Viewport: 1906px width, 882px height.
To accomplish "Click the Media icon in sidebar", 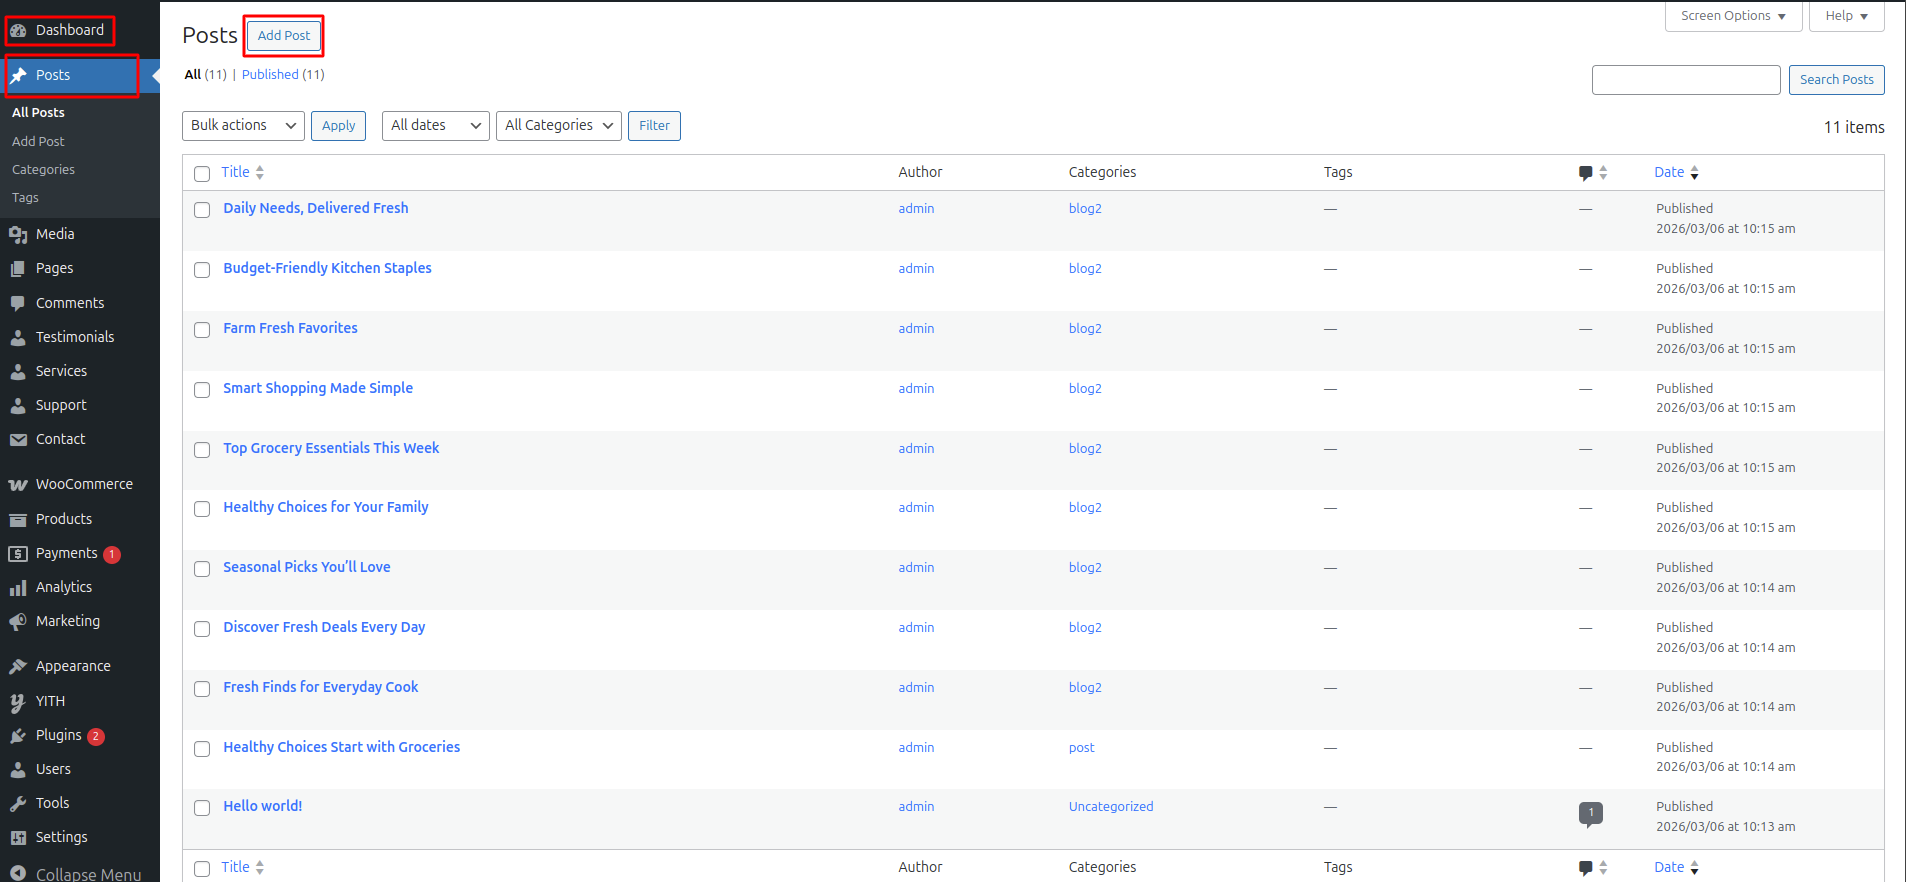I will click(x=18, y=235).
